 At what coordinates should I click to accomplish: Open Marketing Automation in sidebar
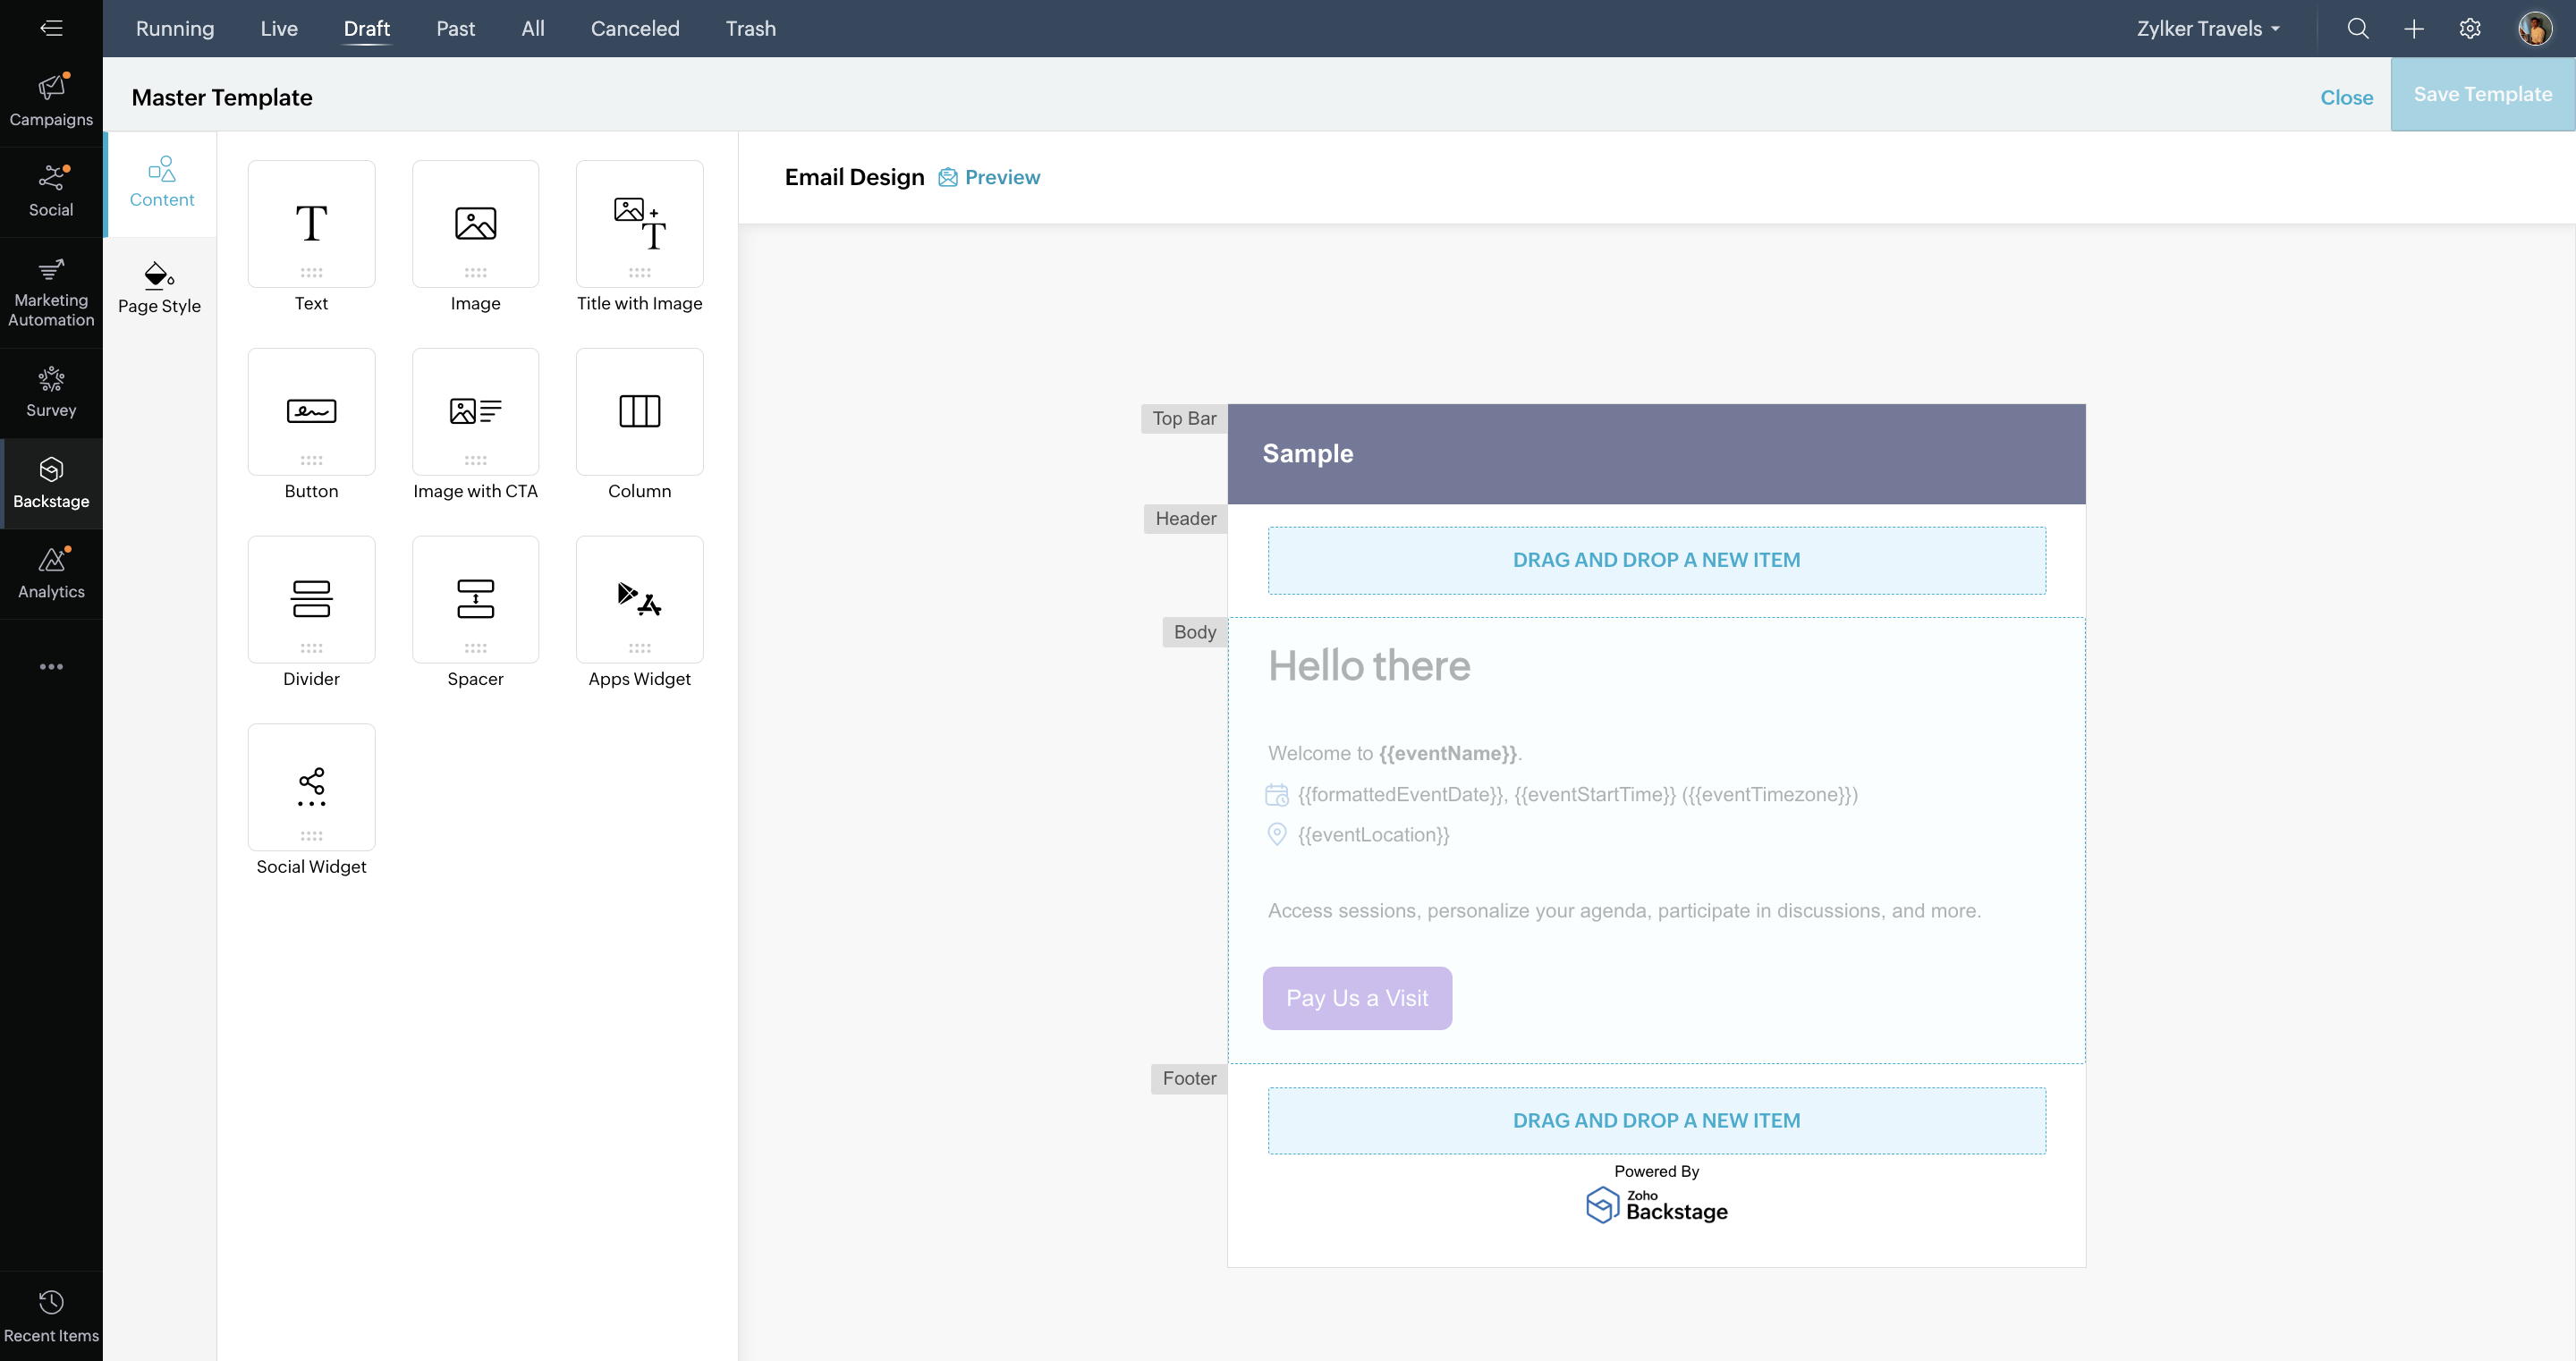tap(51, 292)
